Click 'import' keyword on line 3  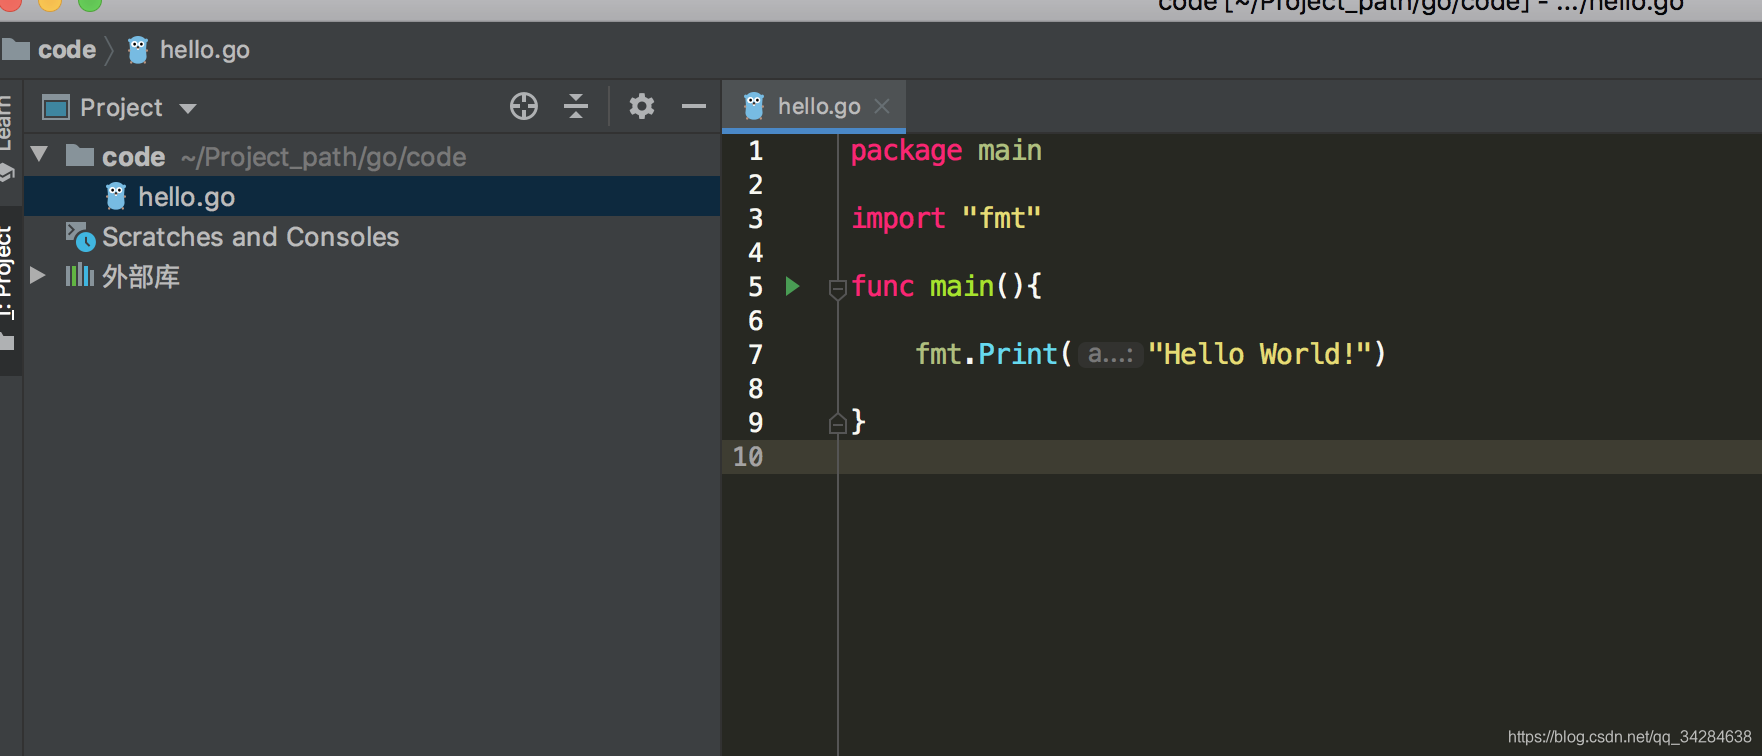(898, 218)
